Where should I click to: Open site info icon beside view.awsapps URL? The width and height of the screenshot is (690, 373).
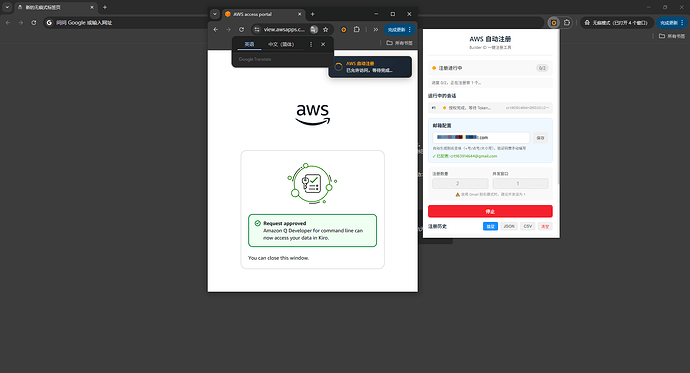[x=257, y=29]
